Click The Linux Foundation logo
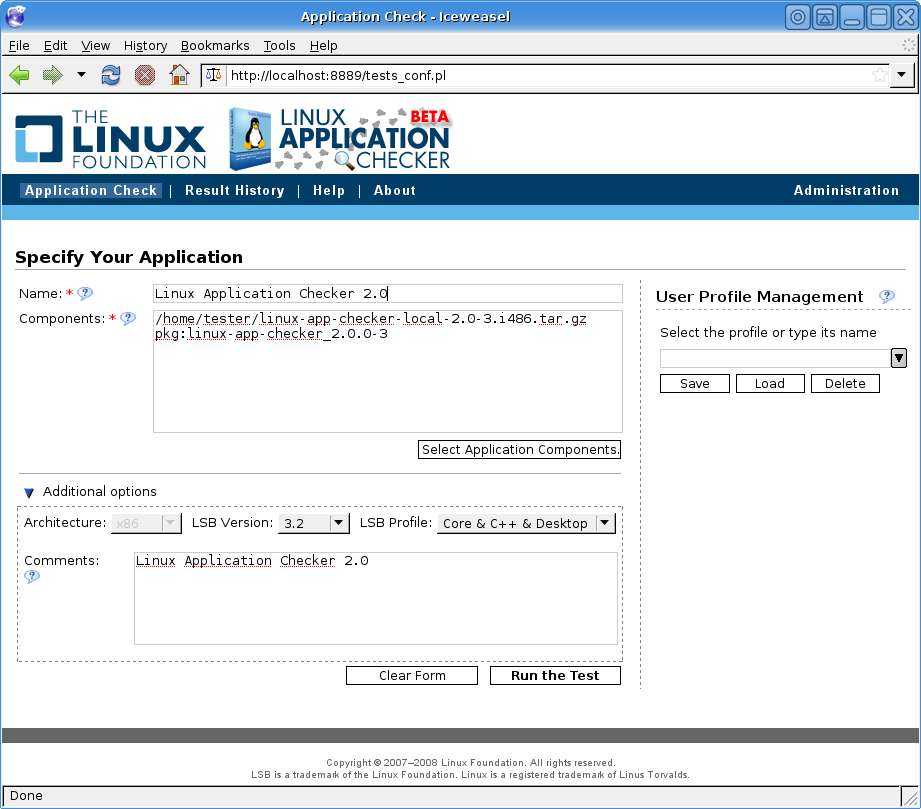921x809 pixels. tap(110, 139)
